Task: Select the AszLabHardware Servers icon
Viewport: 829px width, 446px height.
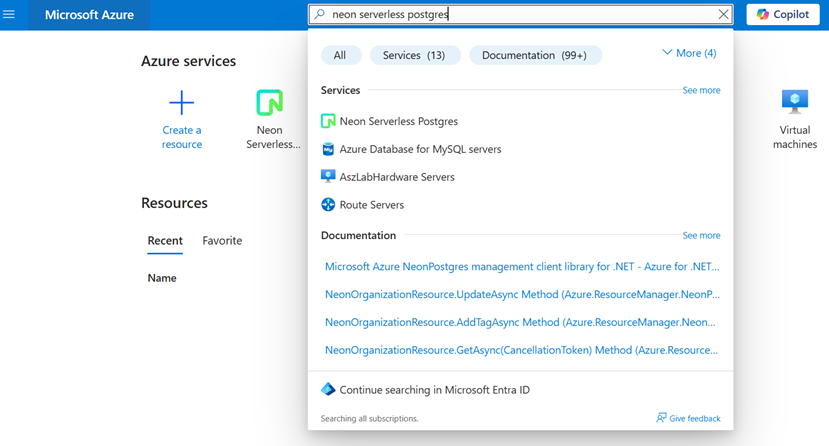Action: tap(328, 177)
